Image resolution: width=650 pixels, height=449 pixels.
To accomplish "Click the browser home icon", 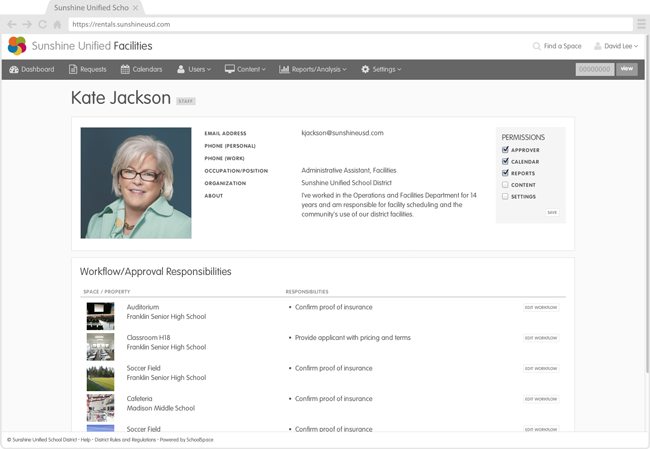I will [x=57, y=24].
